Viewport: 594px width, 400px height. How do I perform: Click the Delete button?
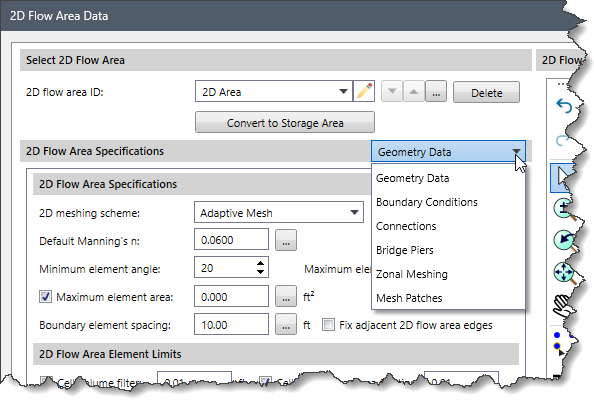(486, 92)
